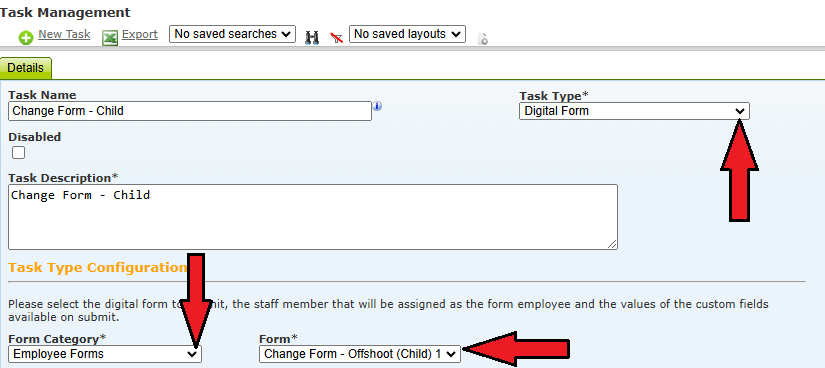This screenshot has width=825, height=368.
Task: Open Form Category dropdown showing Employee Forms
Action: pos(105,354)
